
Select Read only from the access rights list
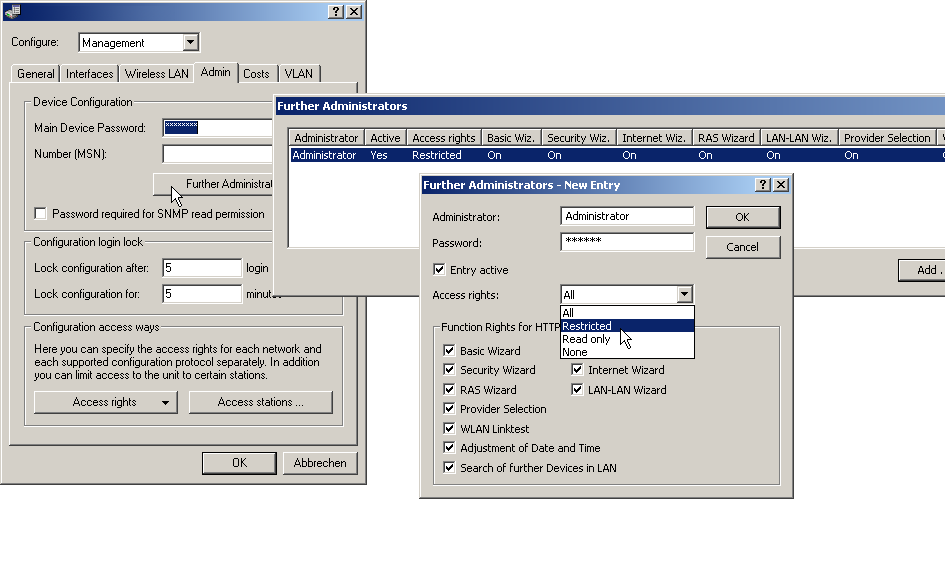pyautogui.click(x=586, y=339)
